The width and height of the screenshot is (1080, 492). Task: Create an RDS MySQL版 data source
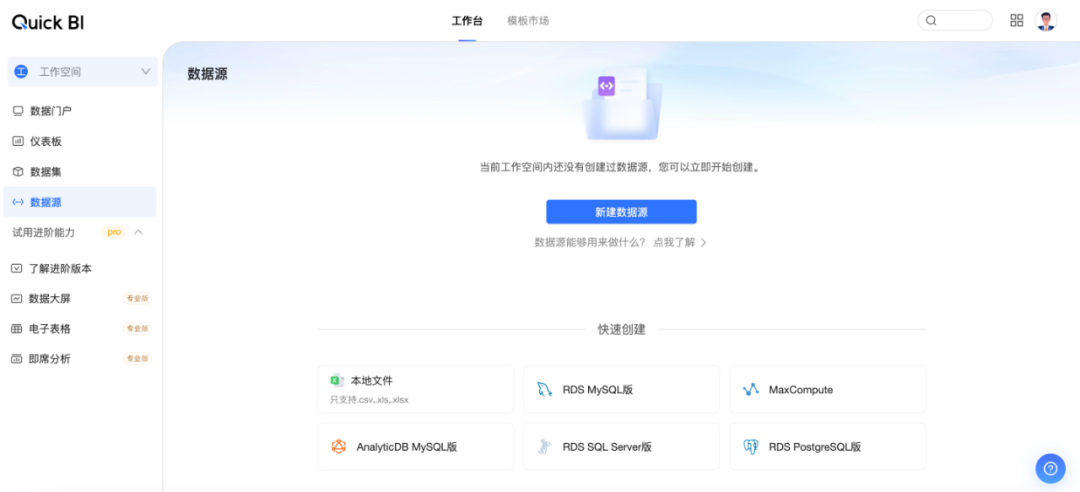point(621,389)
